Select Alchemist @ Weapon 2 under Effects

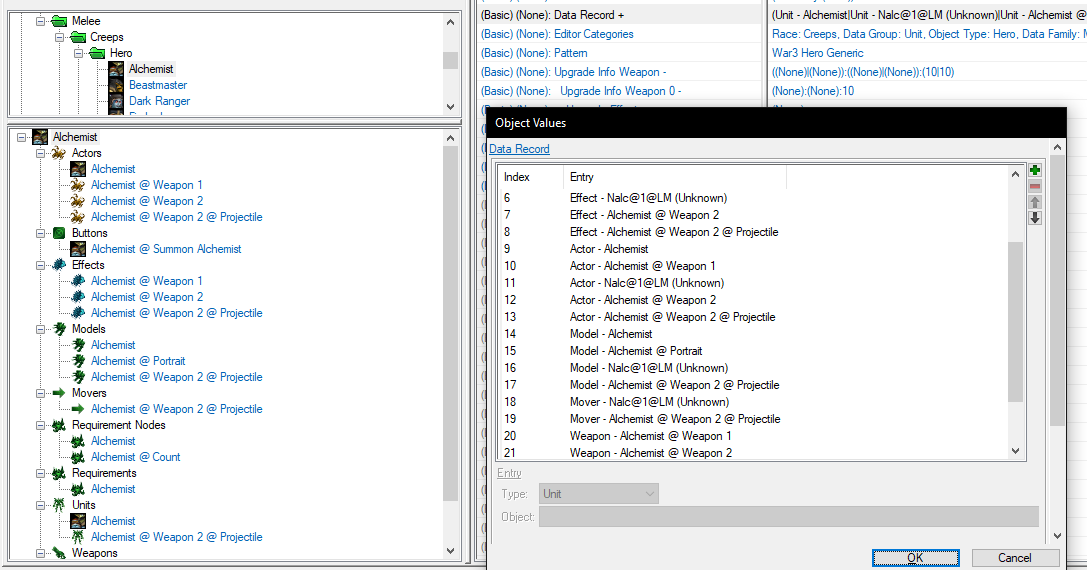146,297
